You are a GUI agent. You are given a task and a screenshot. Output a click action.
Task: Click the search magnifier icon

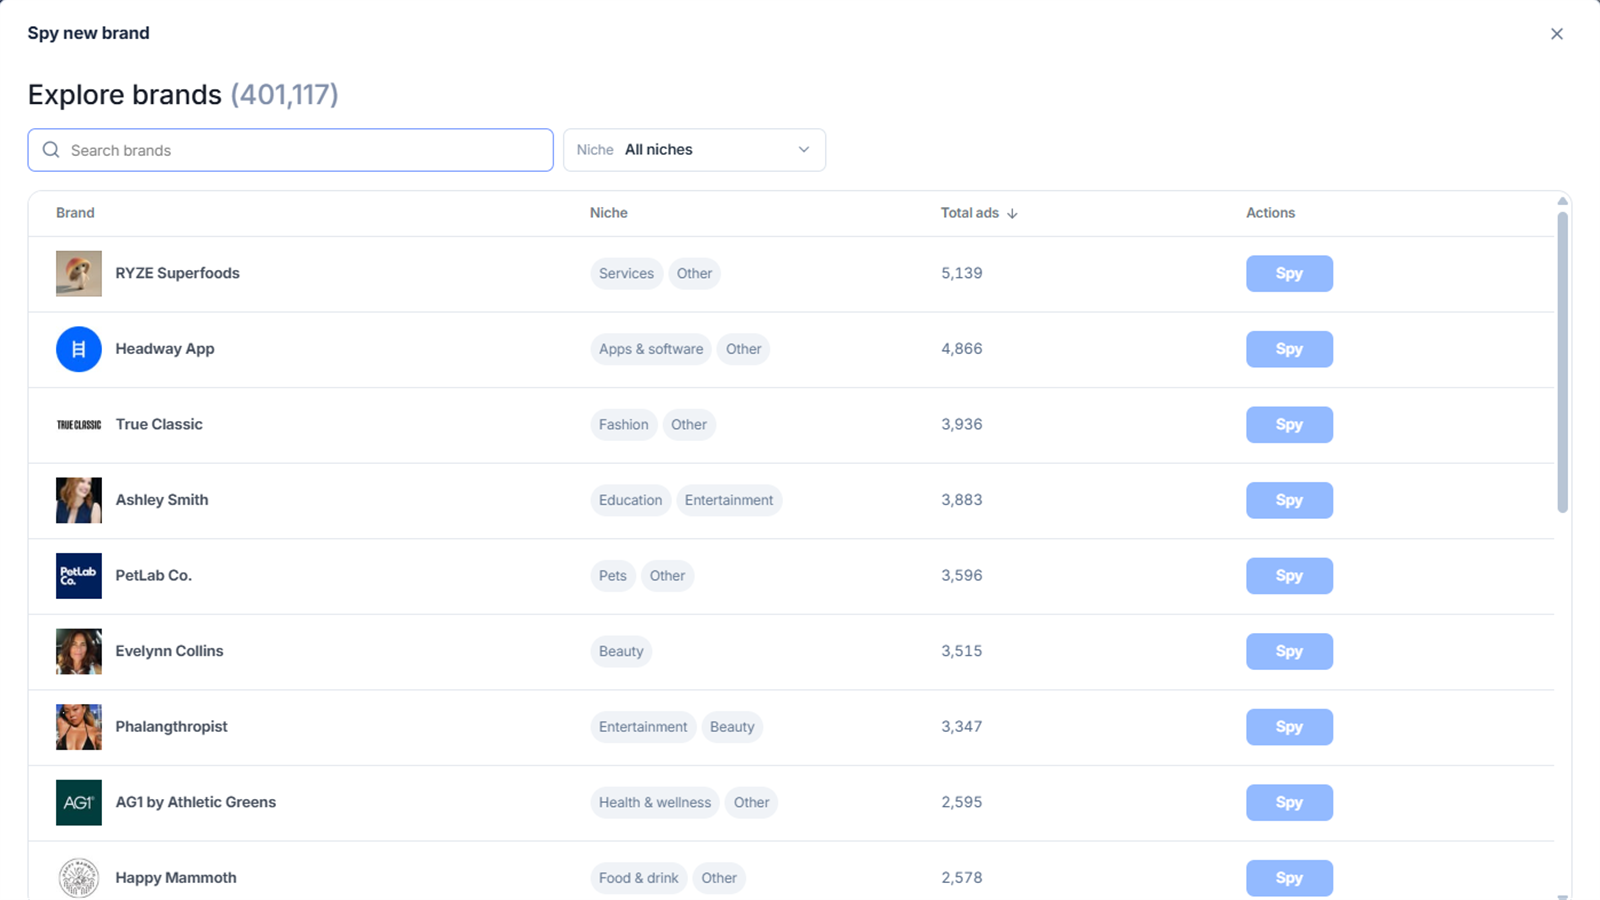(x=51, y=150)
